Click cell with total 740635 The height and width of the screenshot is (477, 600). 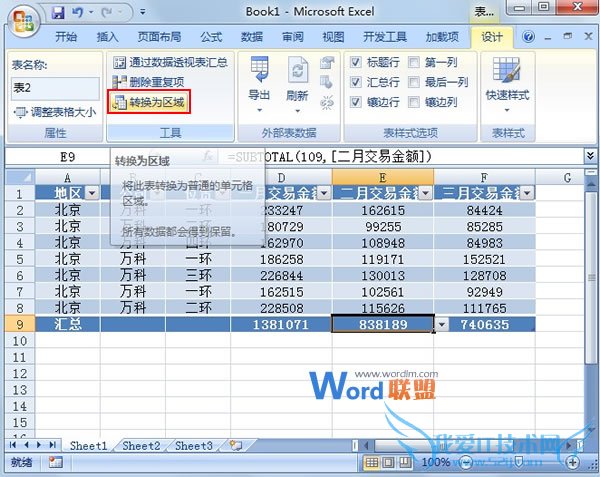[485, 324]
